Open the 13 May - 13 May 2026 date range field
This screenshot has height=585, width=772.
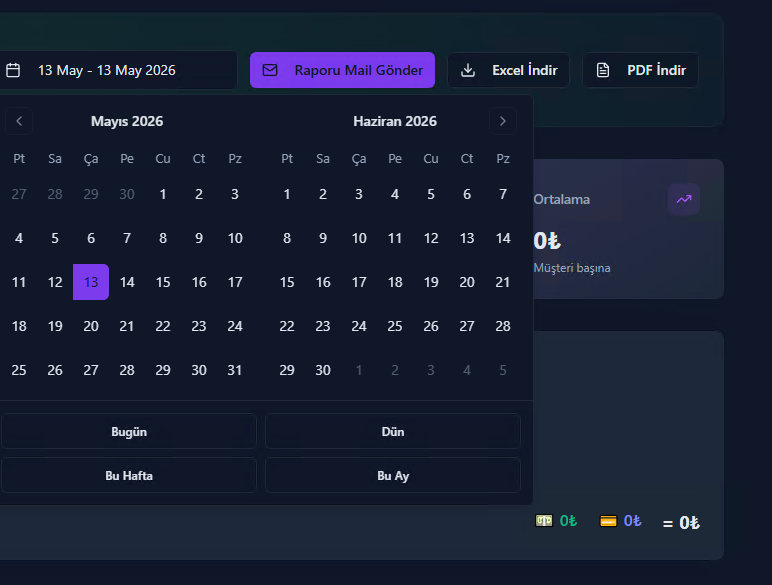pos(118,70)
